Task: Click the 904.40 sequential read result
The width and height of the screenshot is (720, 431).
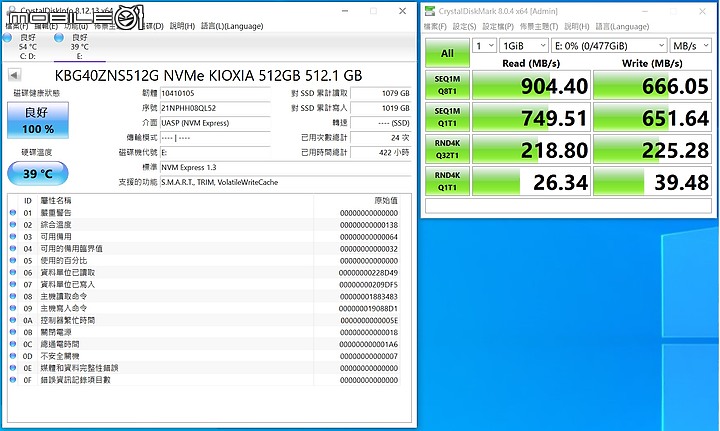Action: click(x=531, y=85)
